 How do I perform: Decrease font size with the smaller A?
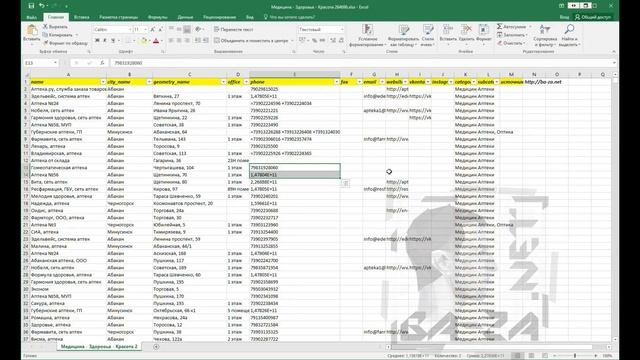159,29
